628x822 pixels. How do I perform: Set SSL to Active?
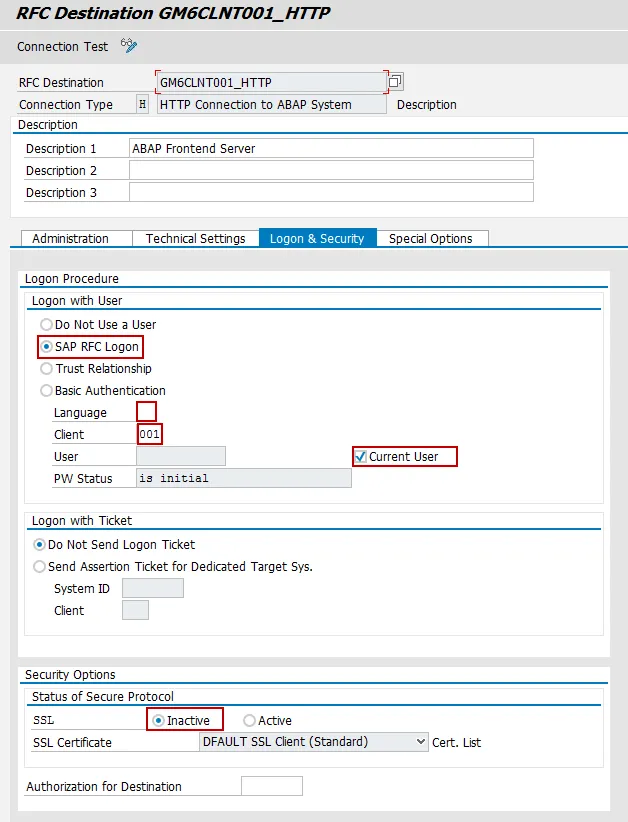(250, 721)
